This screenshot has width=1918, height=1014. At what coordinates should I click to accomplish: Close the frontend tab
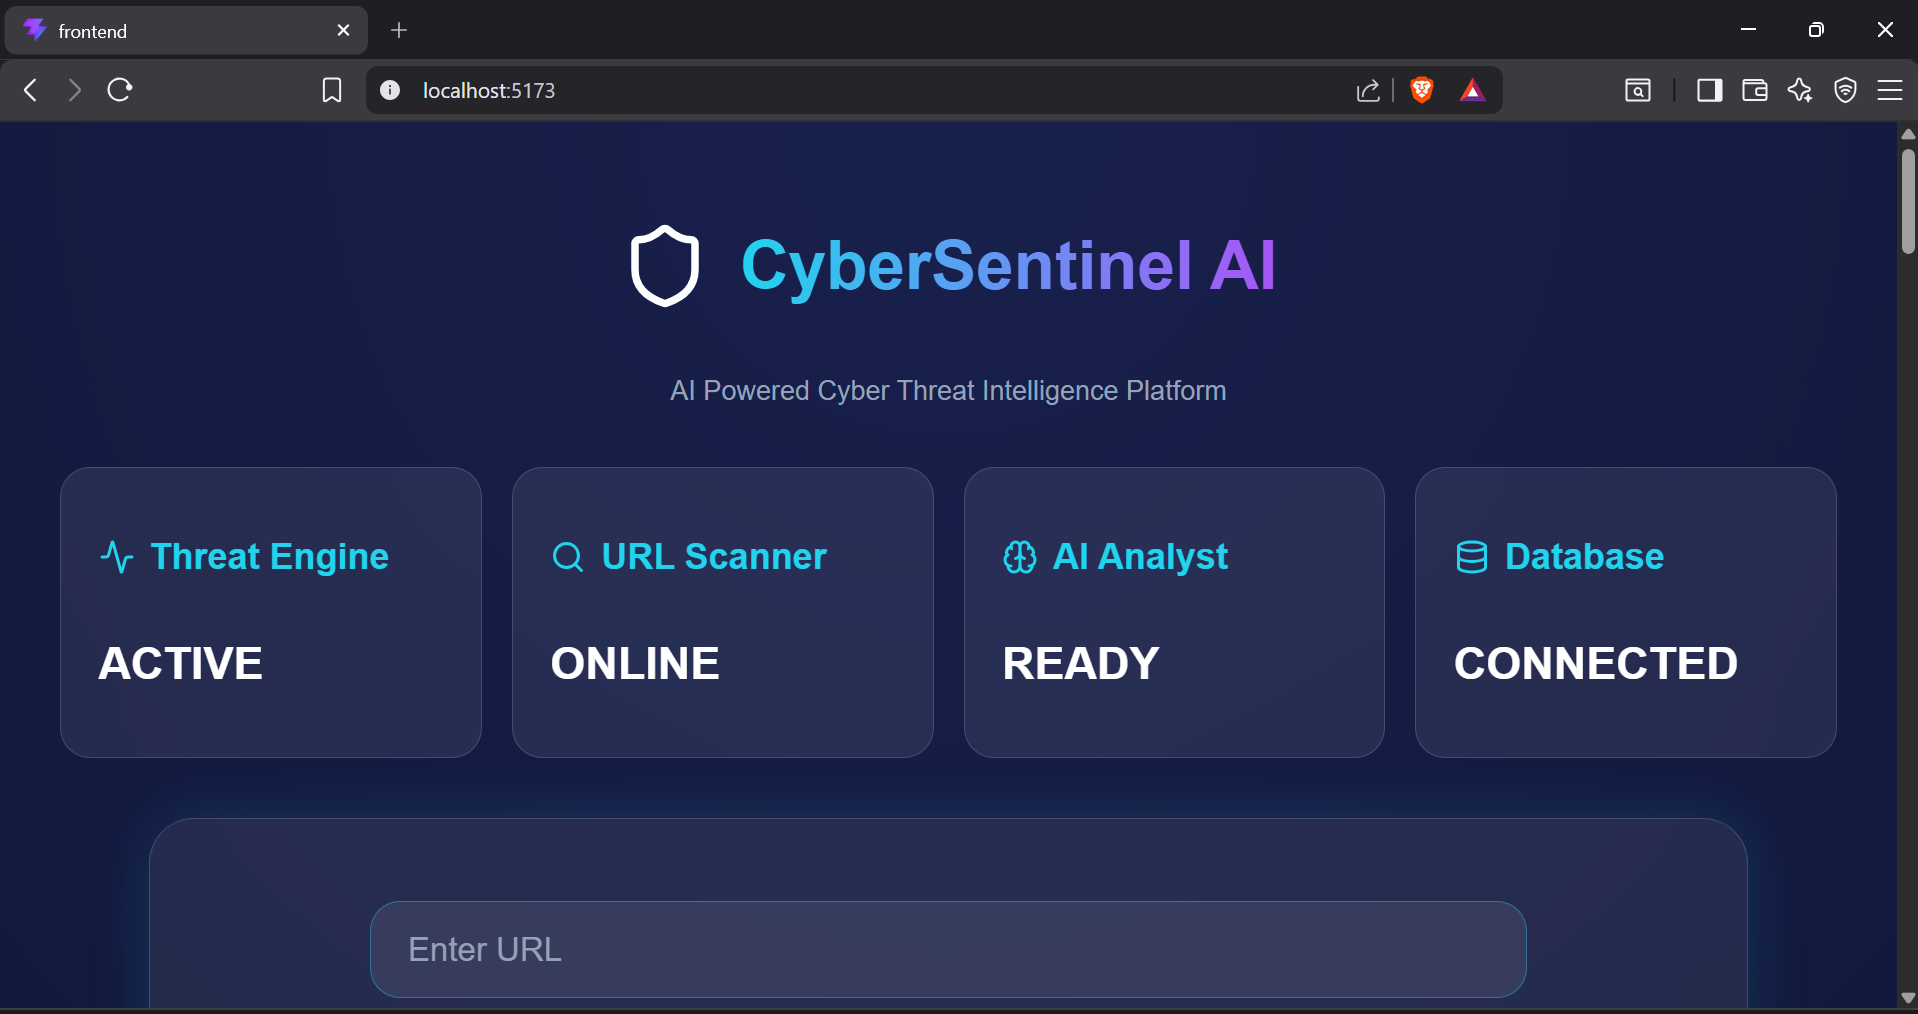pyautogui.click(x=344, y=30)
